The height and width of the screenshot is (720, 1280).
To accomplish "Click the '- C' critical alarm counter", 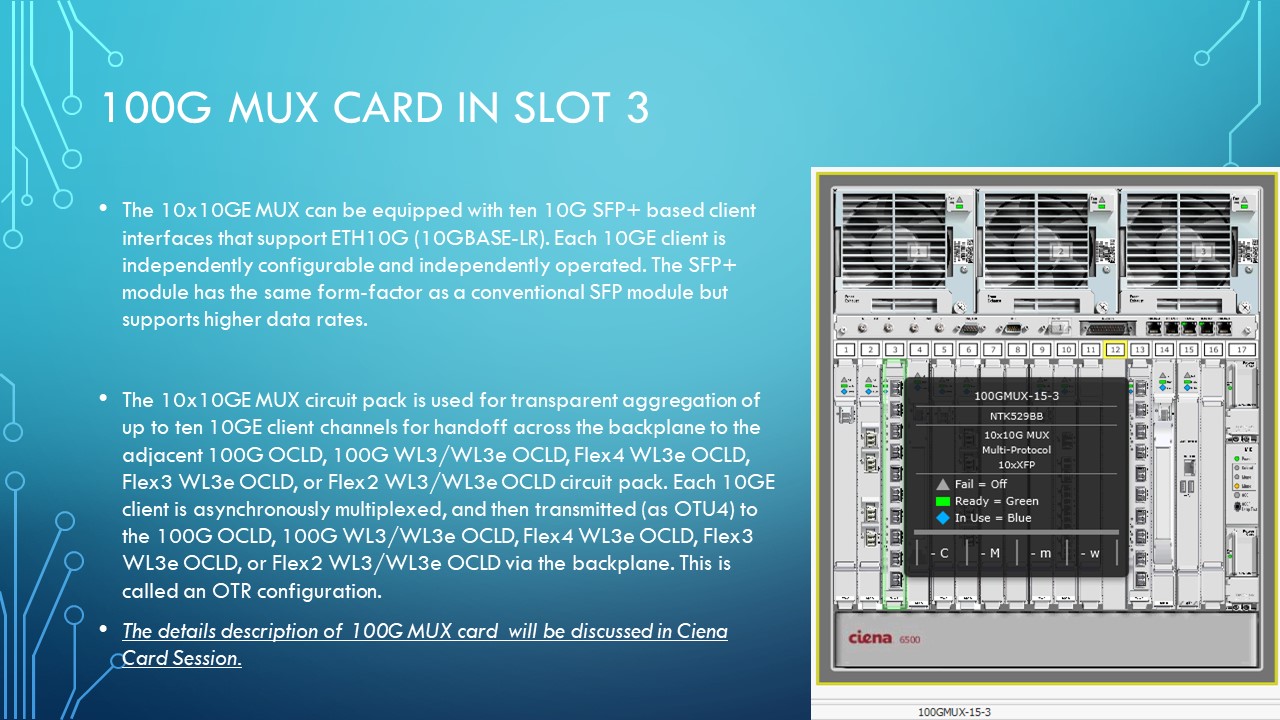I will (x=940, y=553).
